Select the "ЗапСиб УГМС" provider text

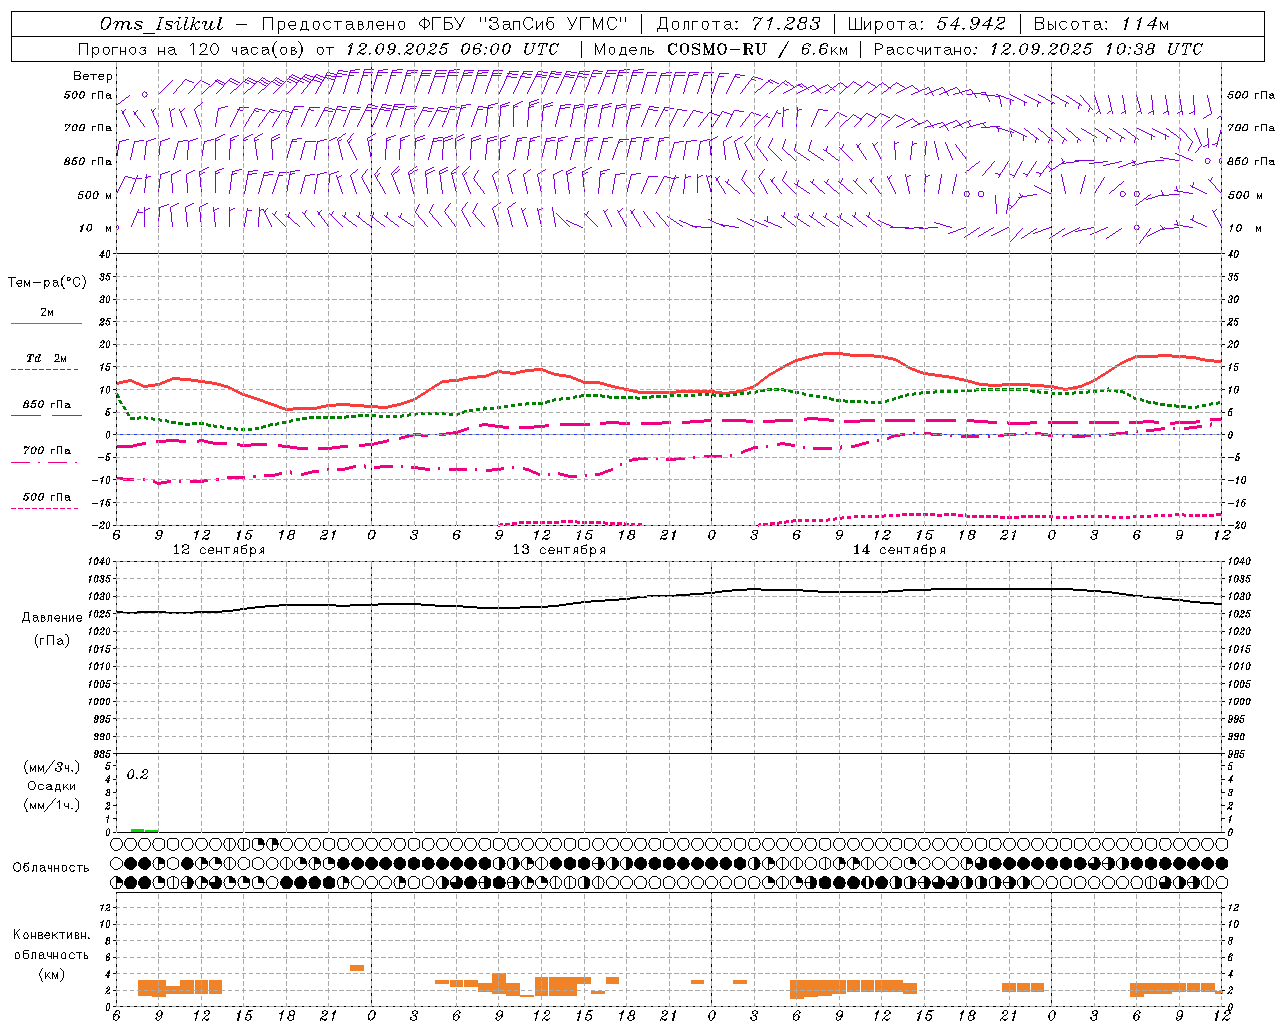(553, 24)
